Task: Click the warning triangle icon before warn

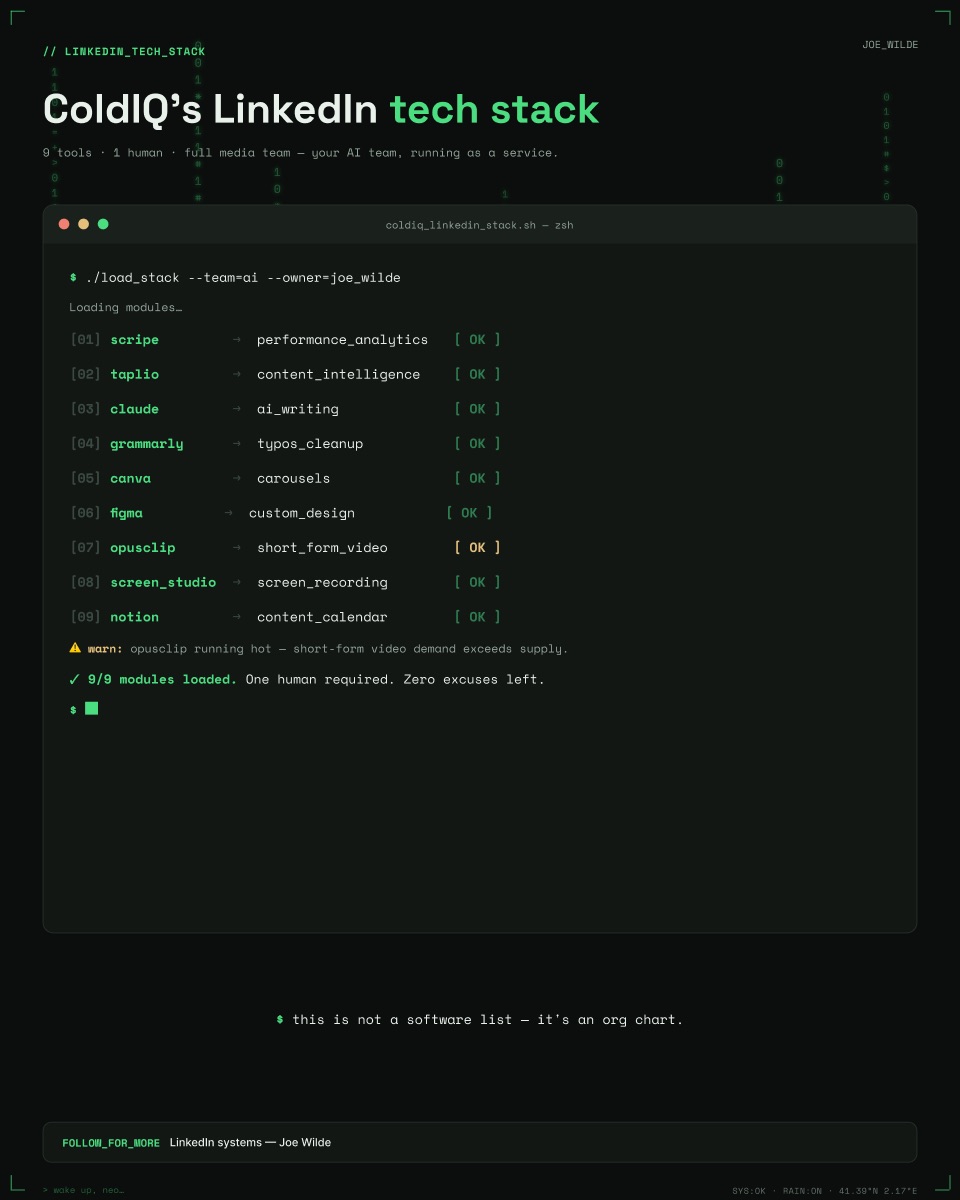Action: 75,648
